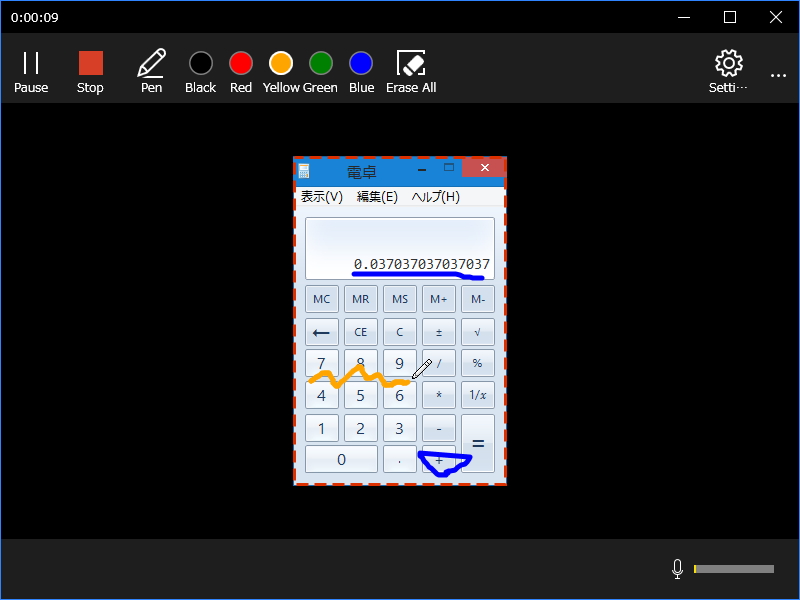Toggle the number sign with the ± key
Screen dimensions: 800x600
point(438,331)
